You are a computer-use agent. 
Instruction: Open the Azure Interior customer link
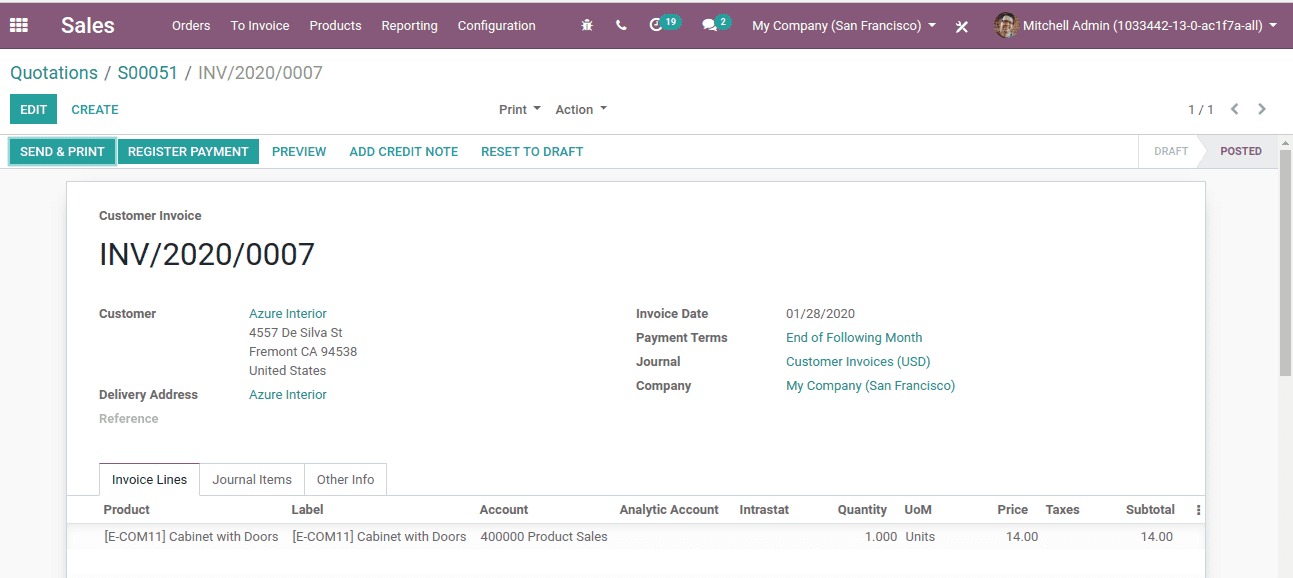pyautogui.click(x=288, y=314)
